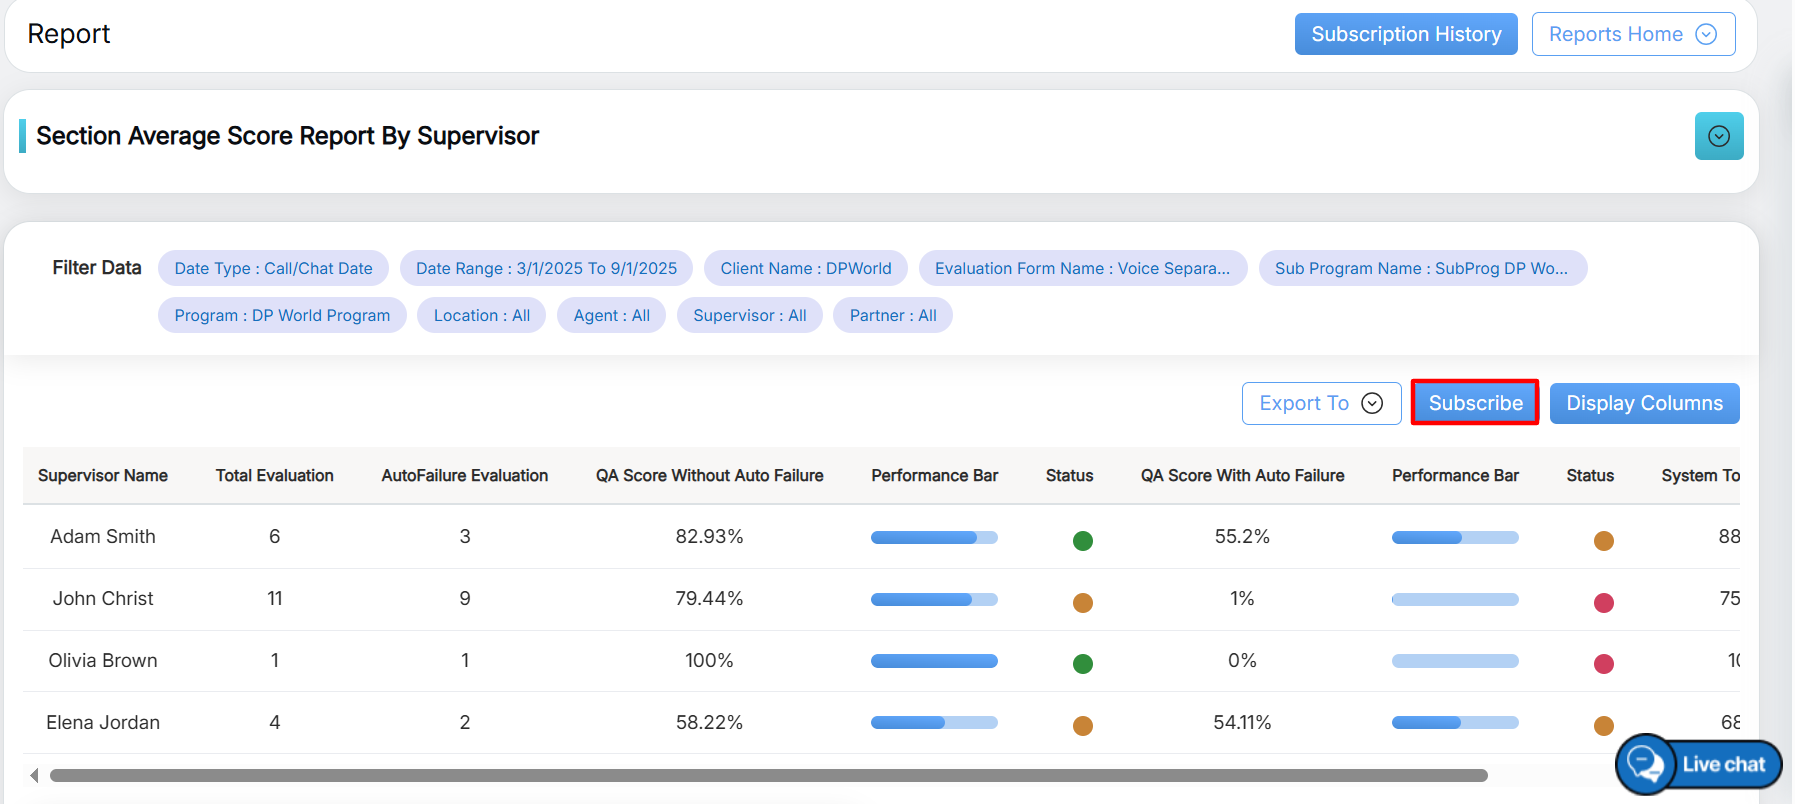Open Subscription History
Screen dimensions: 1795x804
pyautogui.click(x=1405, y=34)
